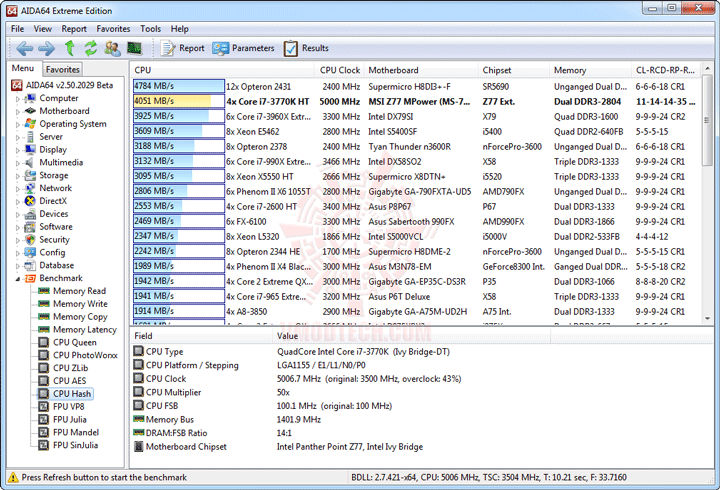Sort by the Chipset column header
The width and height of the screenshot is (720, 490).
[x=514, y=70]
